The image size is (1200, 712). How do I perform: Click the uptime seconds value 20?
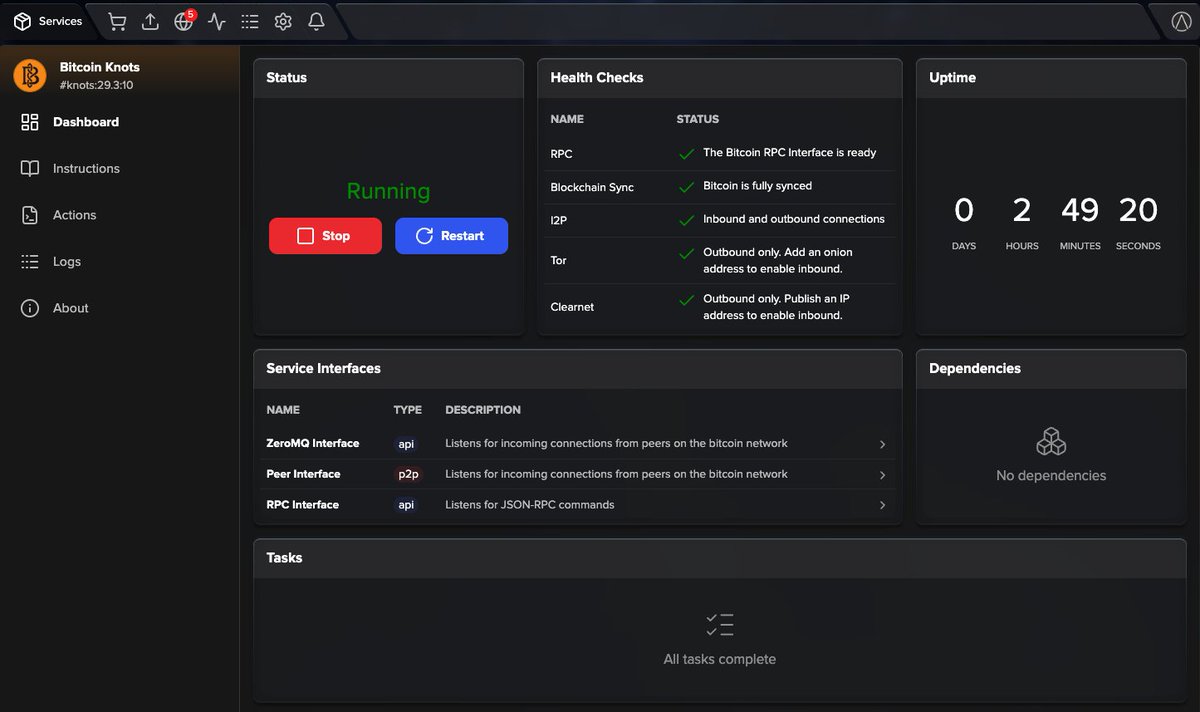[x=1138, y=210]
